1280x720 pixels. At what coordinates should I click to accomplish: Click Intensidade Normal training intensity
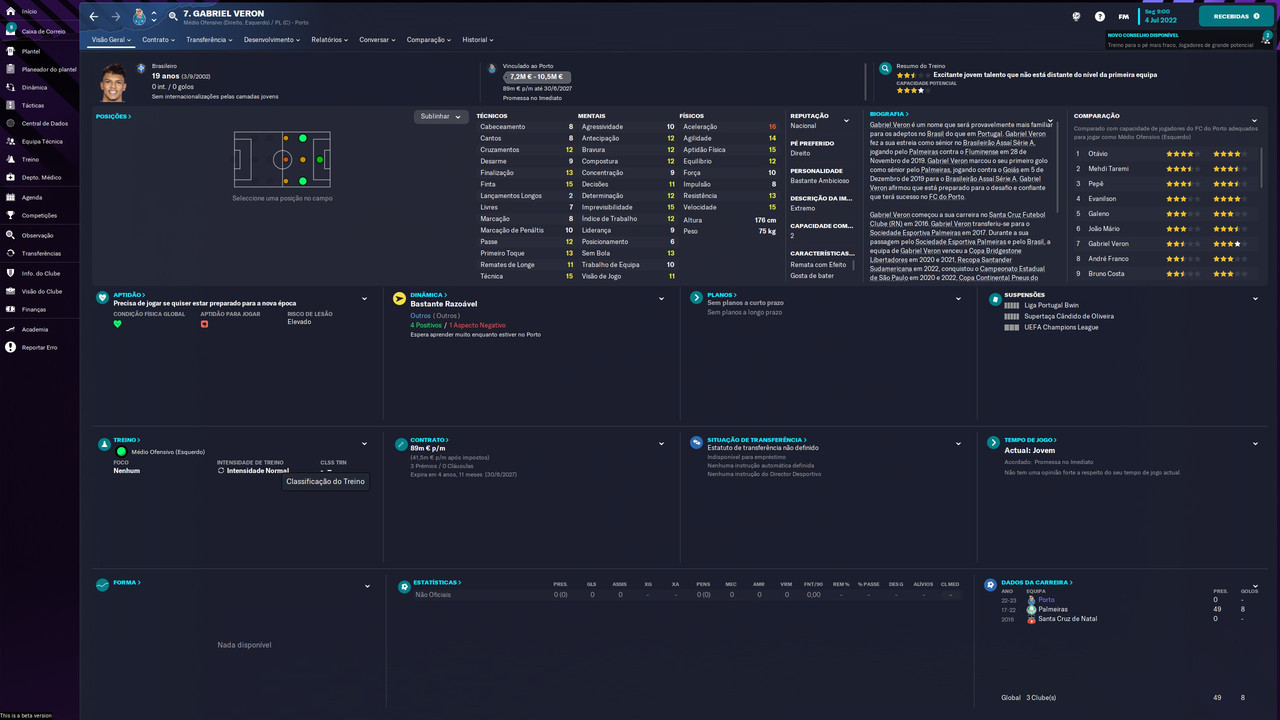(257, 470)
